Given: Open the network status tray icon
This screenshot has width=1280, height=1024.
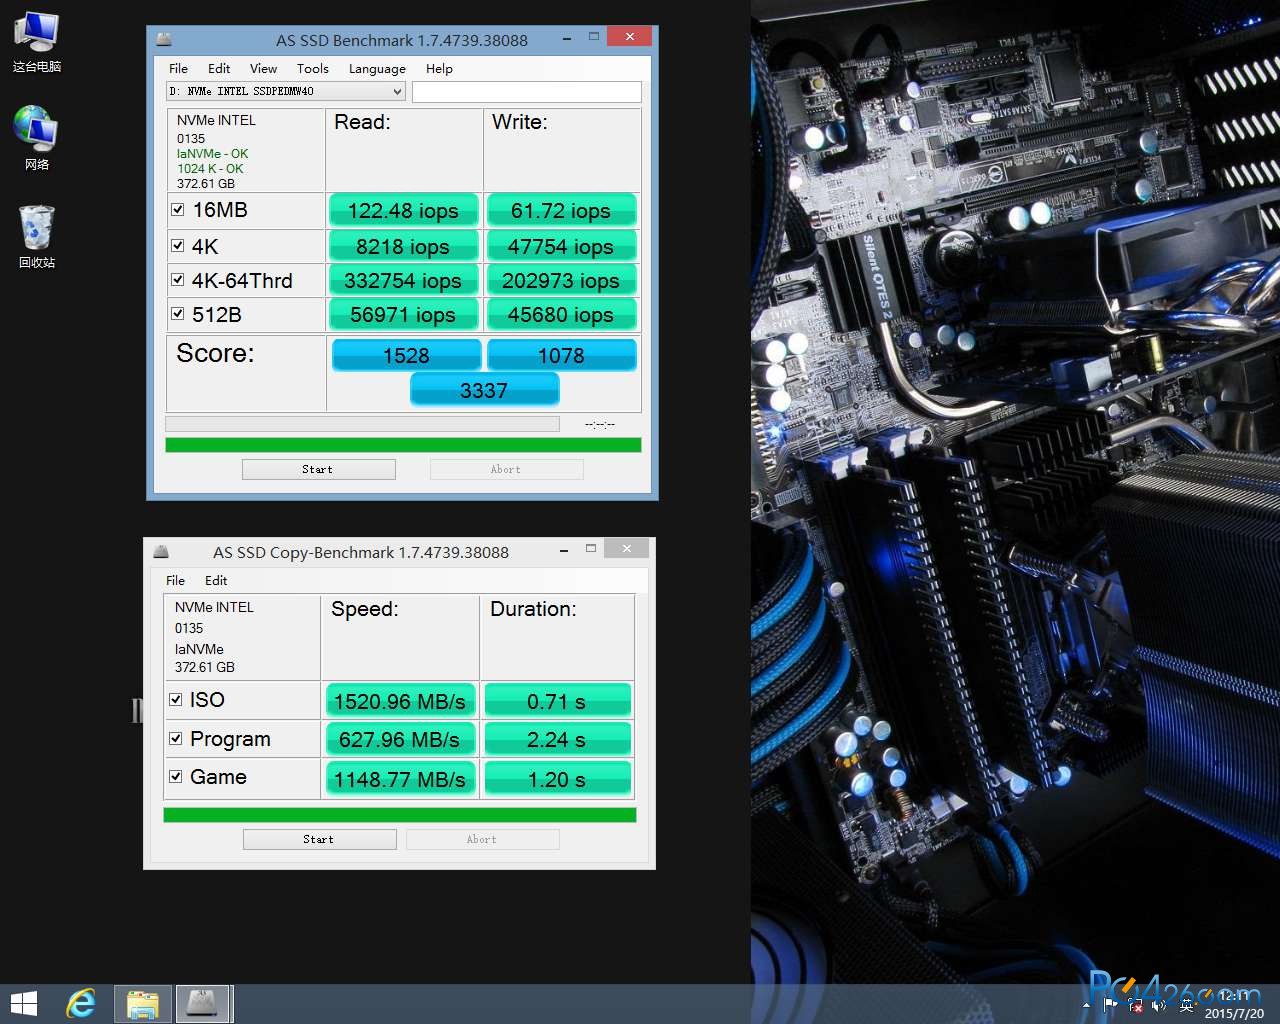Looking at the screenshot, I should point(1134,1005).
